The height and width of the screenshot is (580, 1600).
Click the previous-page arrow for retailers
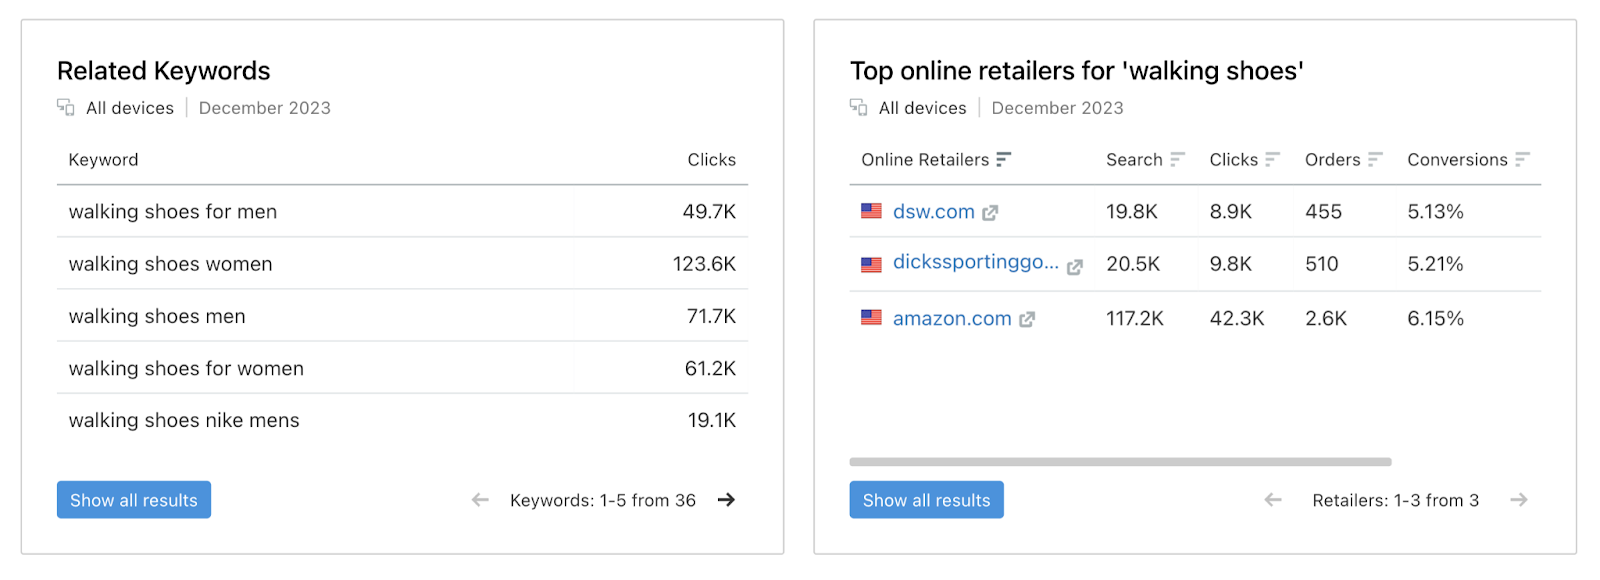pos(1271,499)
